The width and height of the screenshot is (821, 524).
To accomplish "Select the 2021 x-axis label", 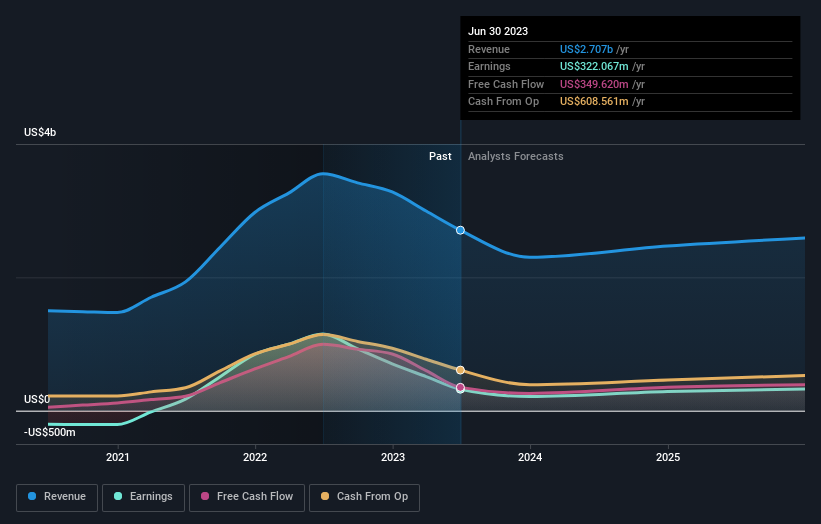I will (118, 457).
